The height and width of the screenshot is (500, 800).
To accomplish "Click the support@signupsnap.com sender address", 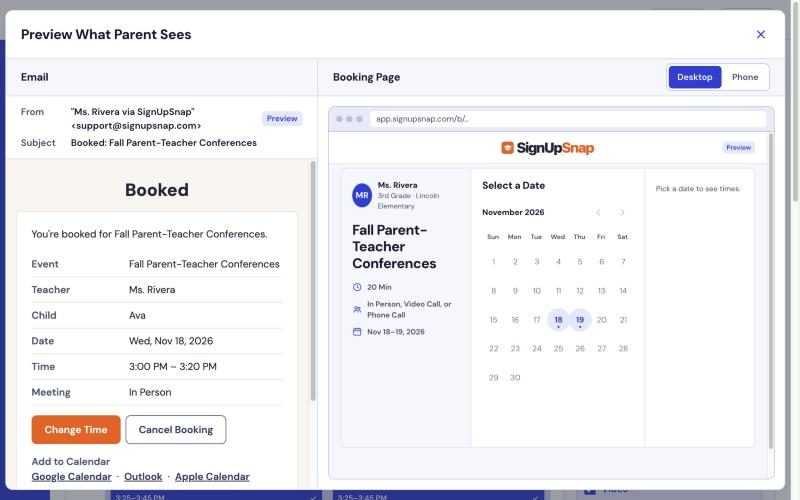I will click(136, 126).
